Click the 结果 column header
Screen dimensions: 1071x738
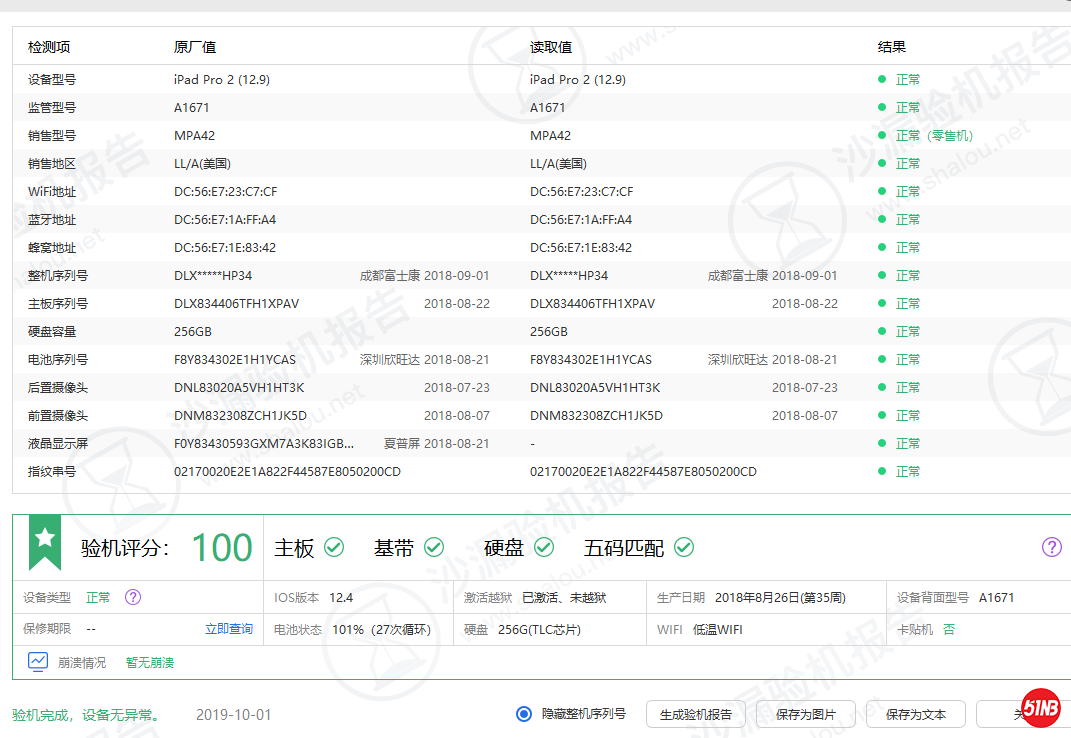(892, 47)
